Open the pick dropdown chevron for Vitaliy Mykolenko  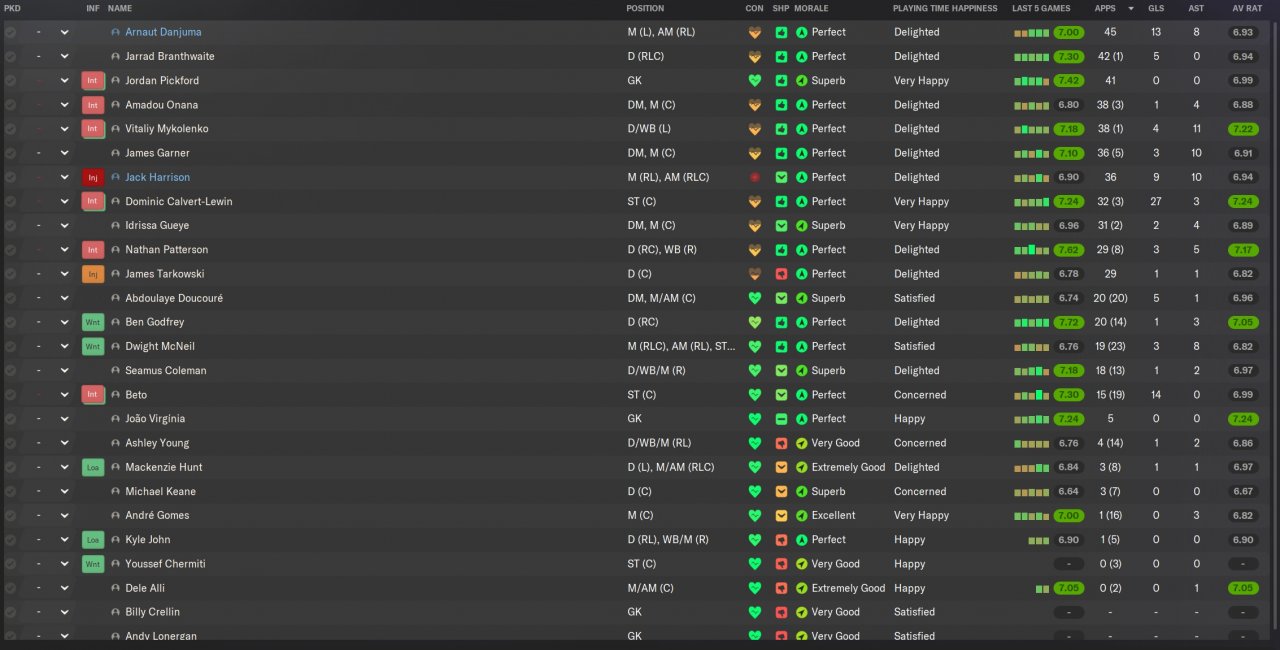[64, 129]
